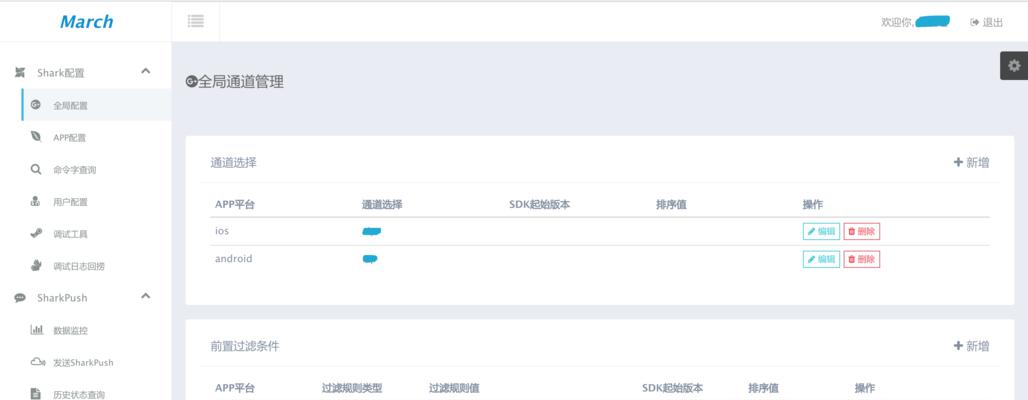This screenshot has height=400, width=1028.
Task: Collapse the SharkPush menu chevron
Action: pyautogui.click(x=146, y=296)
